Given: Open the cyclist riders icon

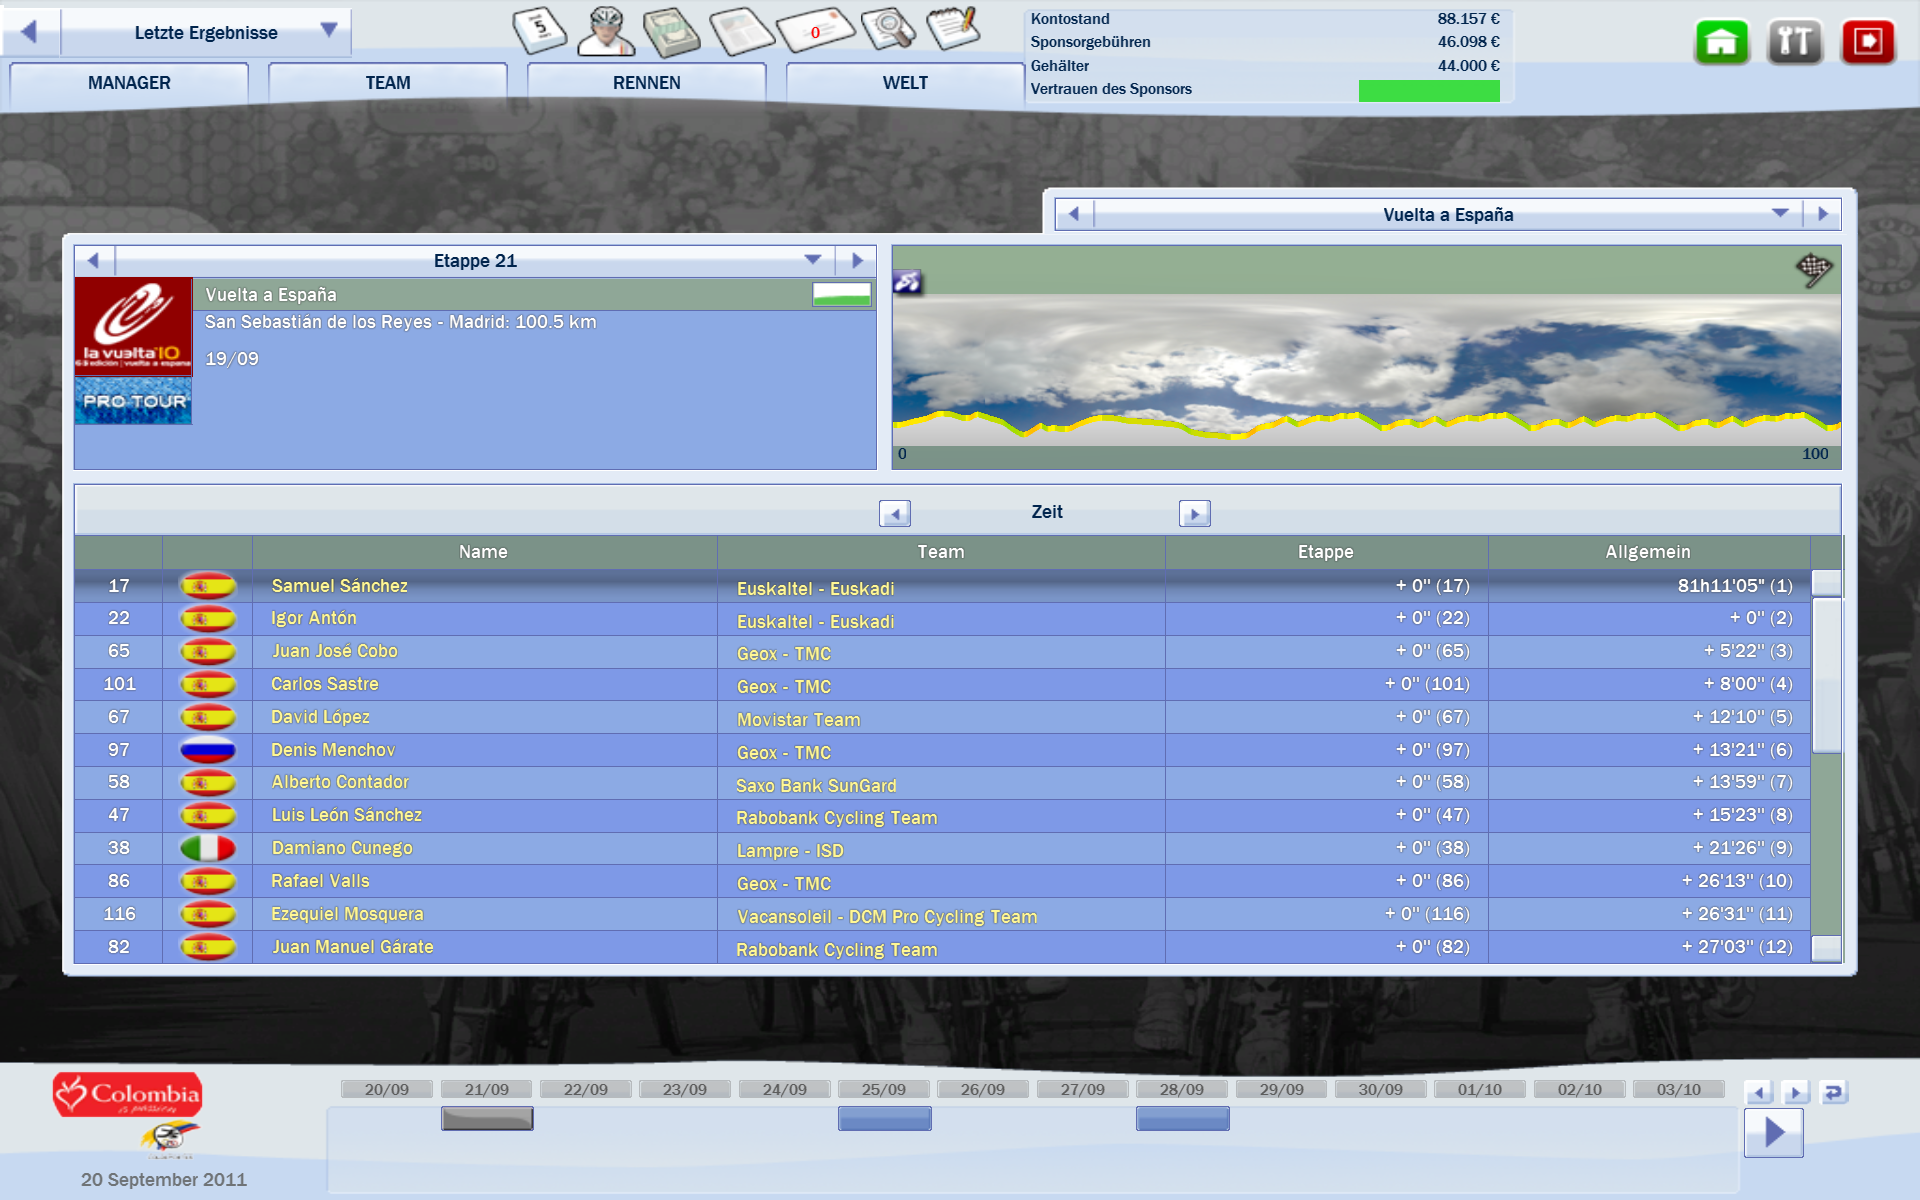Looking at the screenshot, I should tap(606, 30).
